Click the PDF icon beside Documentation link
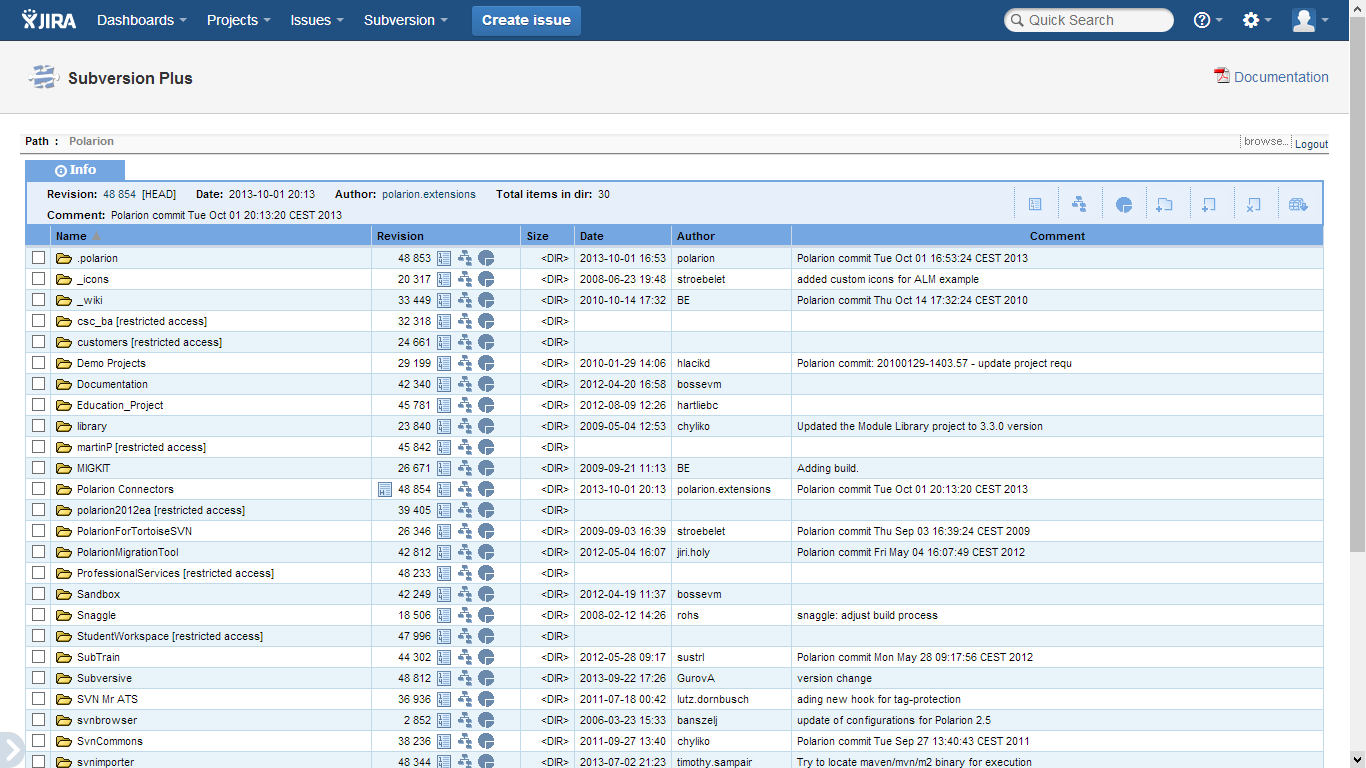The width and height of the screenshot is (1366, 768). coord(1222,76)
